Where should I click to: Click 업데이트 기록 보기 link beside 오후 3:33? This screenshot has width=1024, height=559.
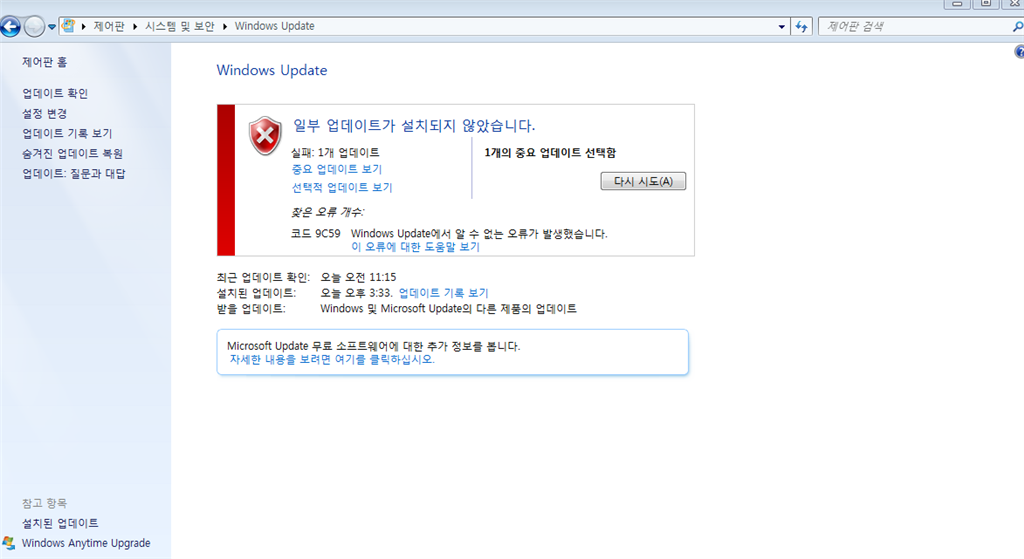pos(443,293)
